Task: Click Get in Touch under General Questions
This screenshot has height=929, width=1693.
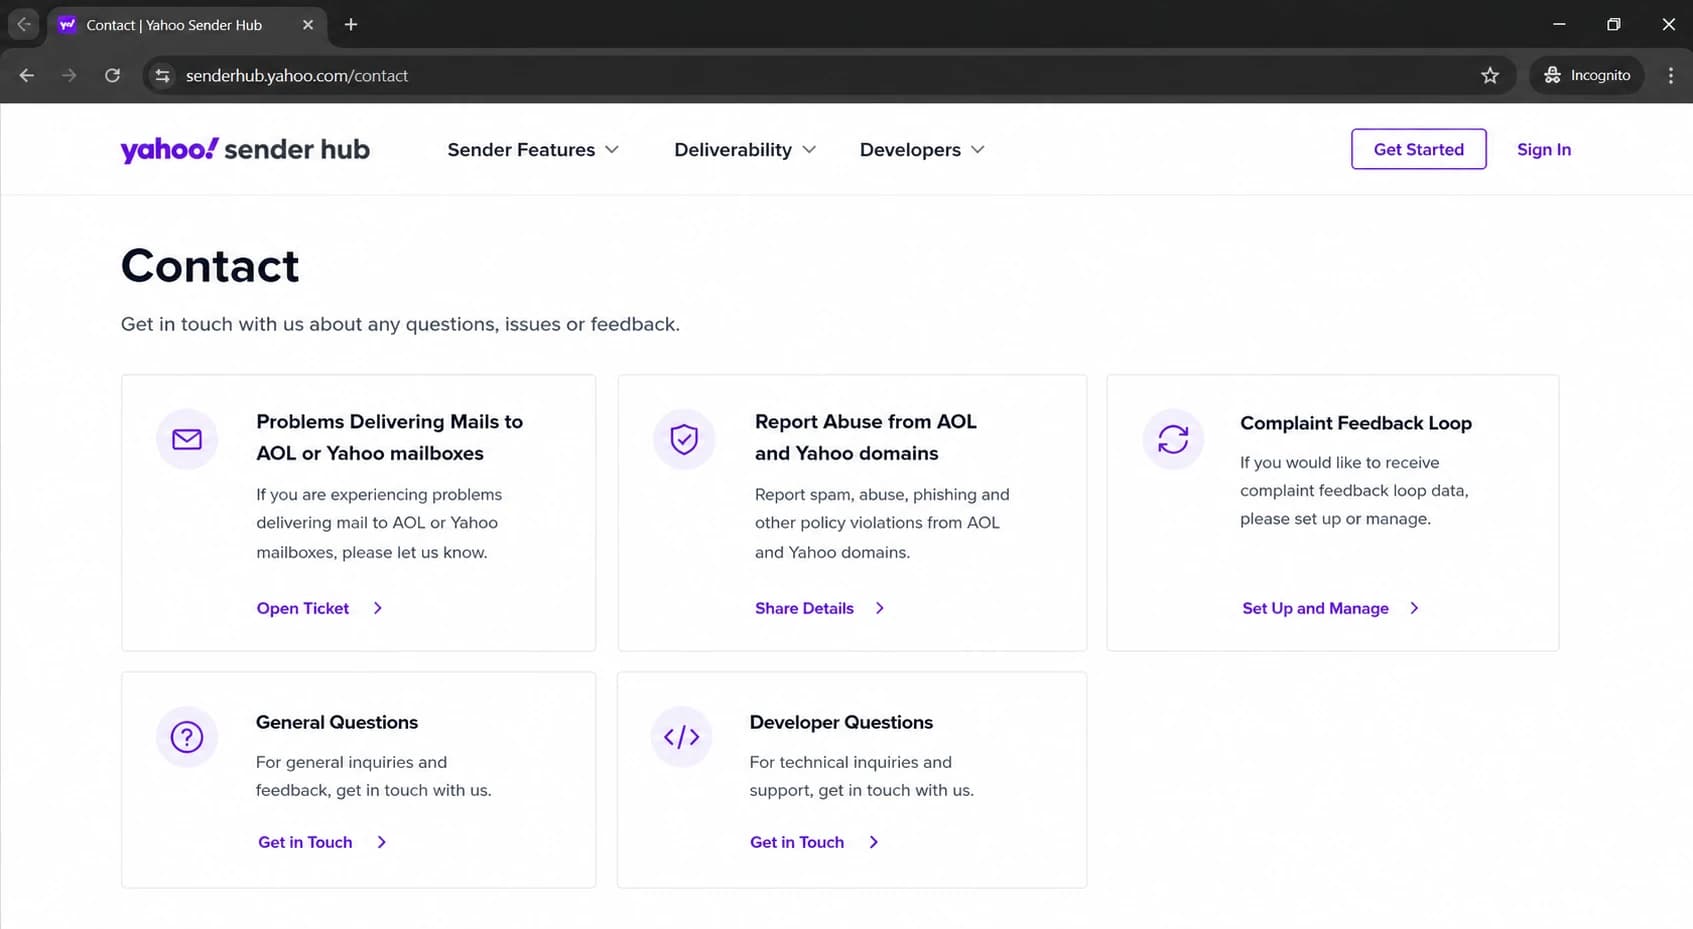Action: tap(305, 842)
